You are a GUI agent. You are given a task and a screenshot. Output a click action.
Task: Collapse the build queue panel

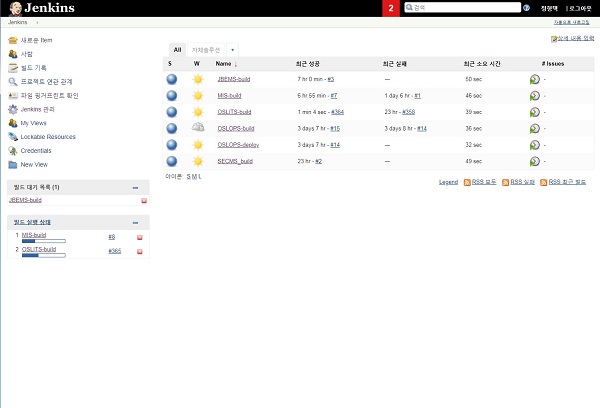click(x=135, y=188)
